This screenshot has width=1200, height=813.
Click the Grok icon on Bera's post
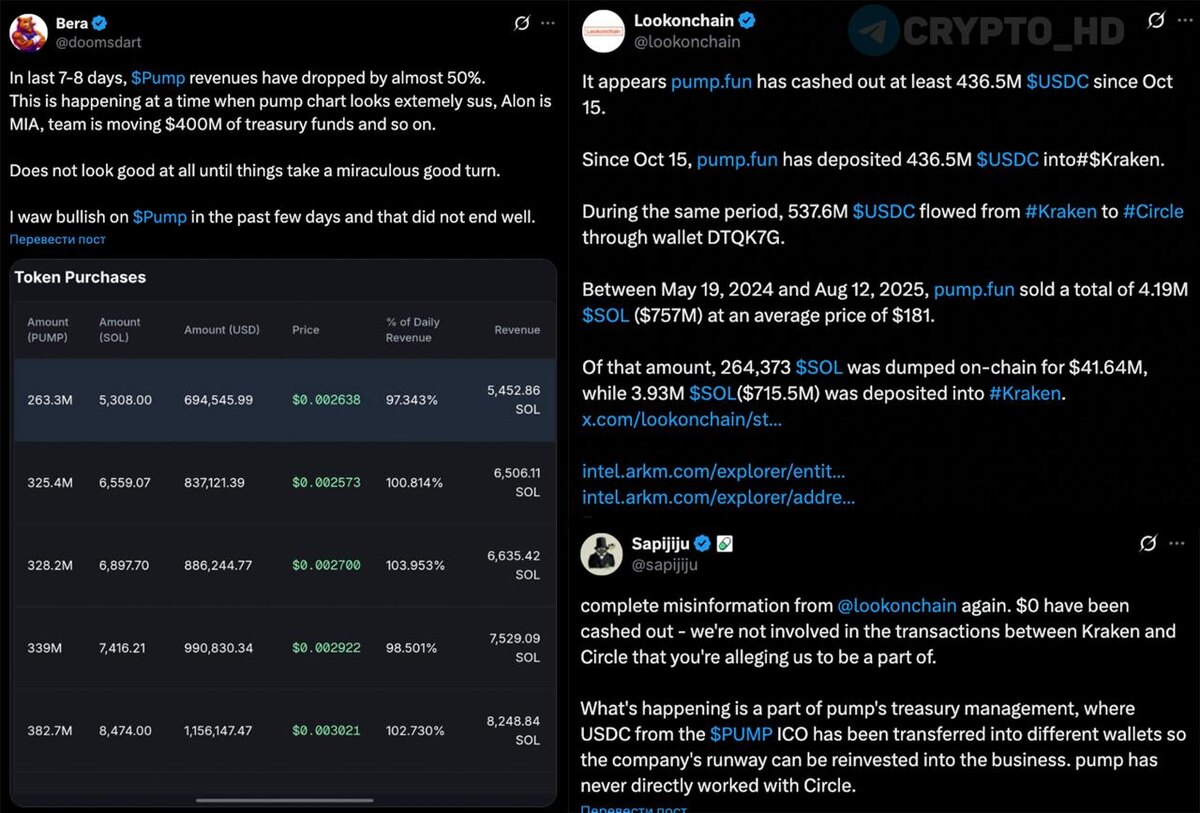click(520, 23)
